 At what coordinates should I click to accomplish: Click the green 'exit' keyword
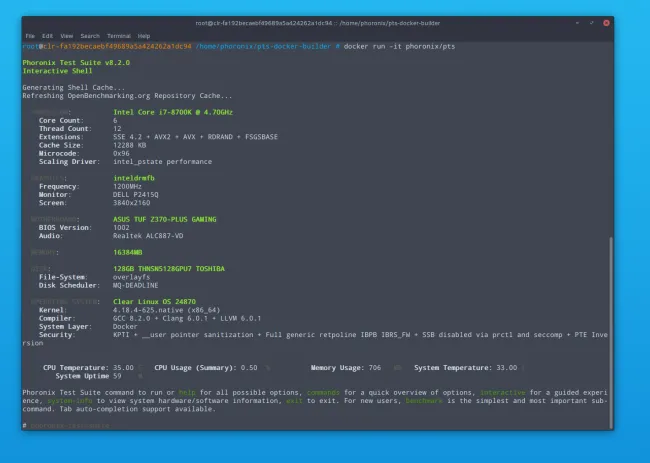[294, 401]
